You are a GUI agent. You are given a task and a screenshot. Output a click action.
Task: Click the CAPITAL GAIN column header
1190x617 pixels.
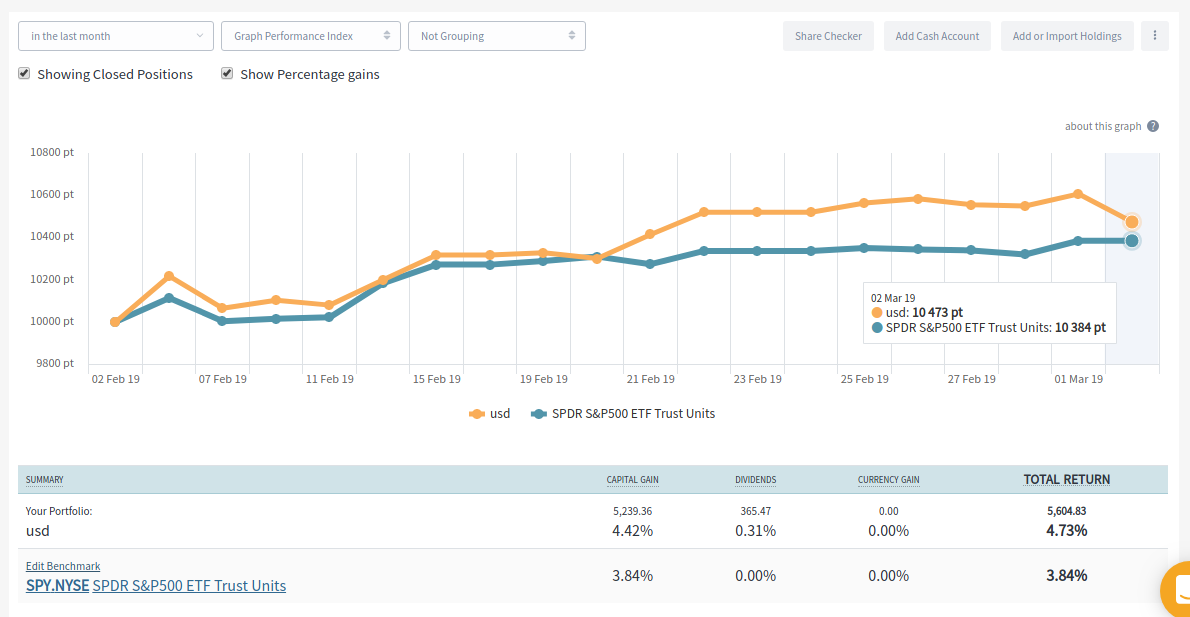632,480
